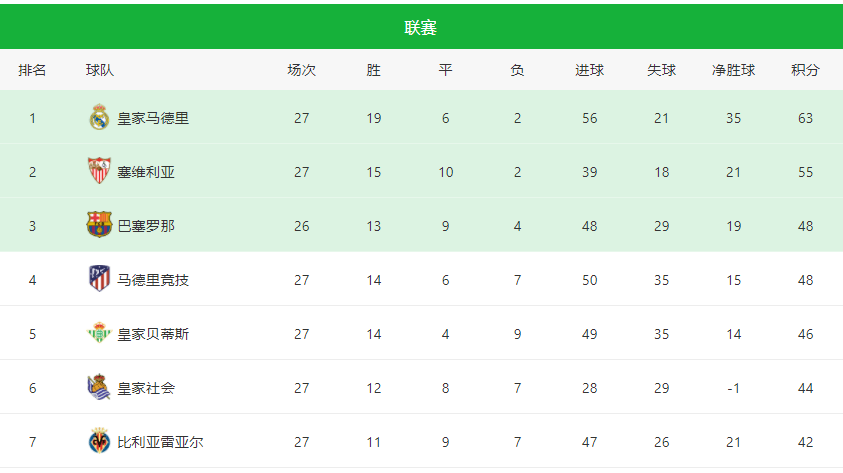Open the 马德里竞技 team link
843x473 pixels.
click(x=153, y=280)
